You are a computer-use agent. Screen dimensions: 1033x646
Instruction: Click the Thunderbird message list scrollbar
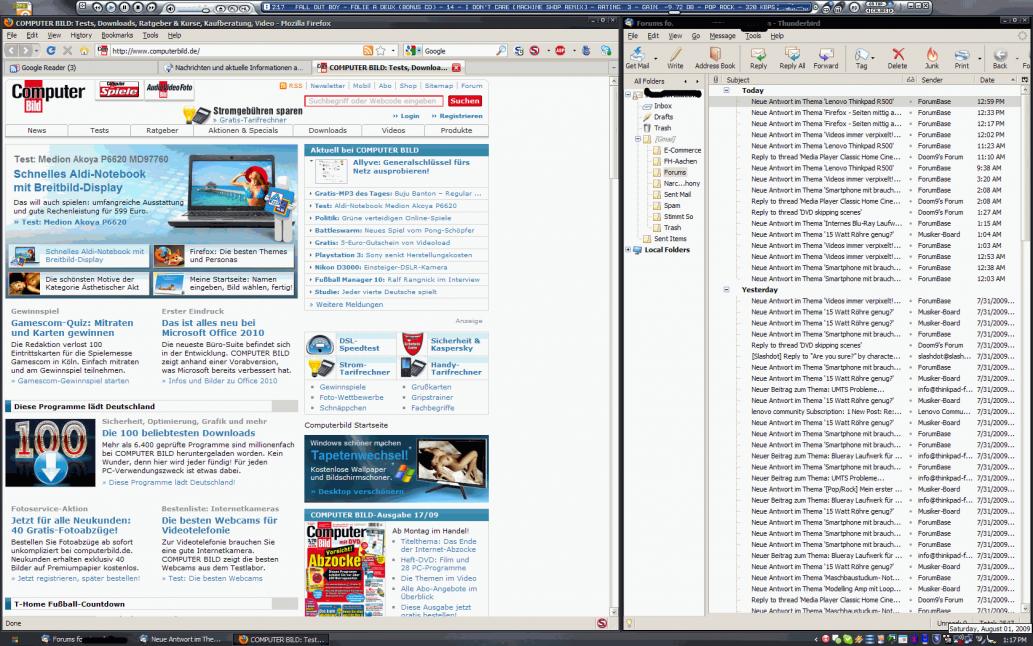point(1025,349)
